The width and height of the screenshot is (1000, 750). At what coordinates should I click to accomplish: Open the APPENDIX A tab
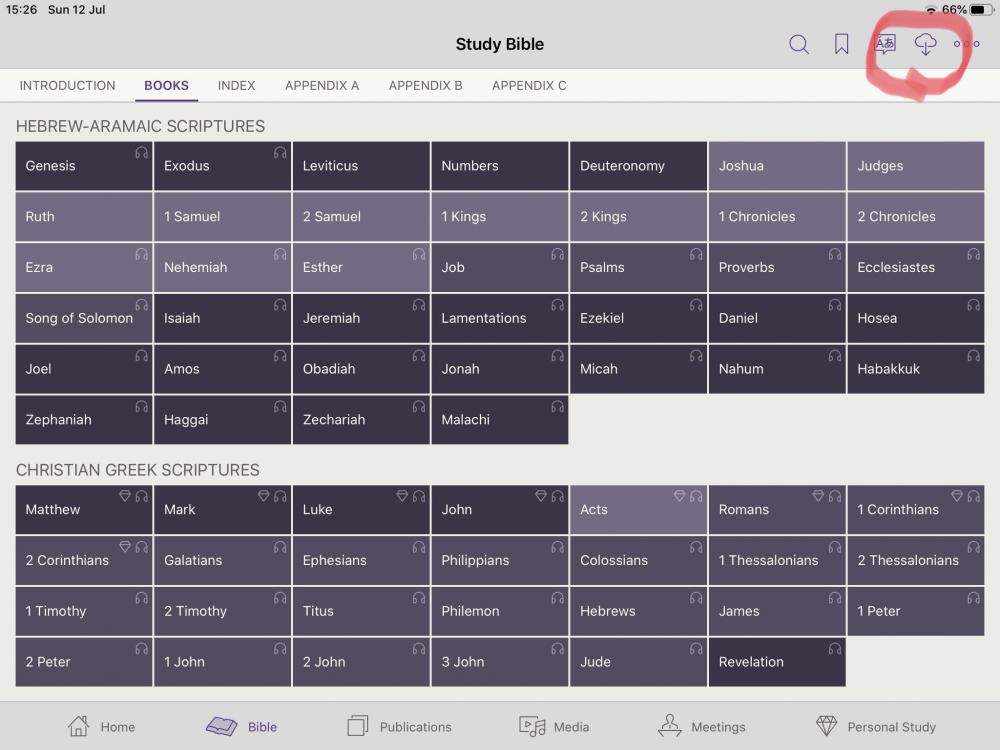click(x=322, y=86)
